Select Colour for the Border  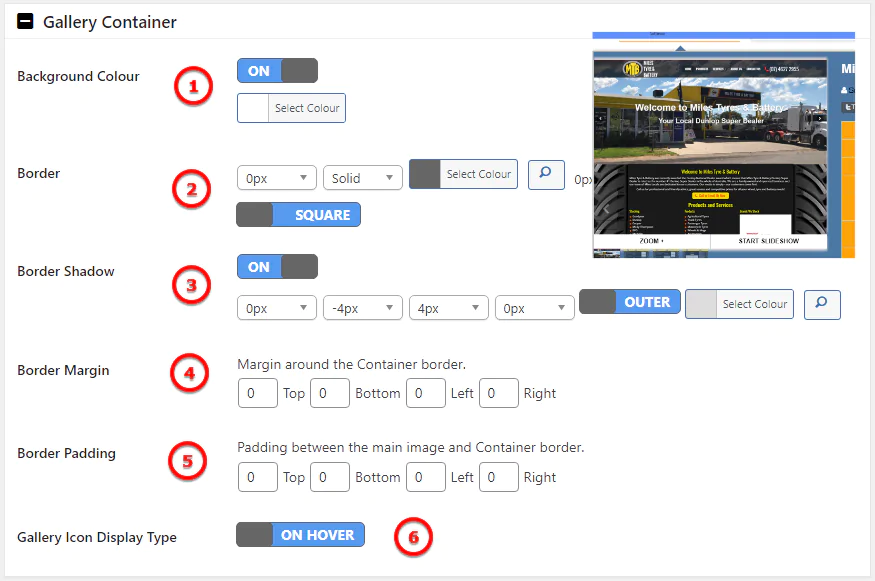(x=463, y=174)
